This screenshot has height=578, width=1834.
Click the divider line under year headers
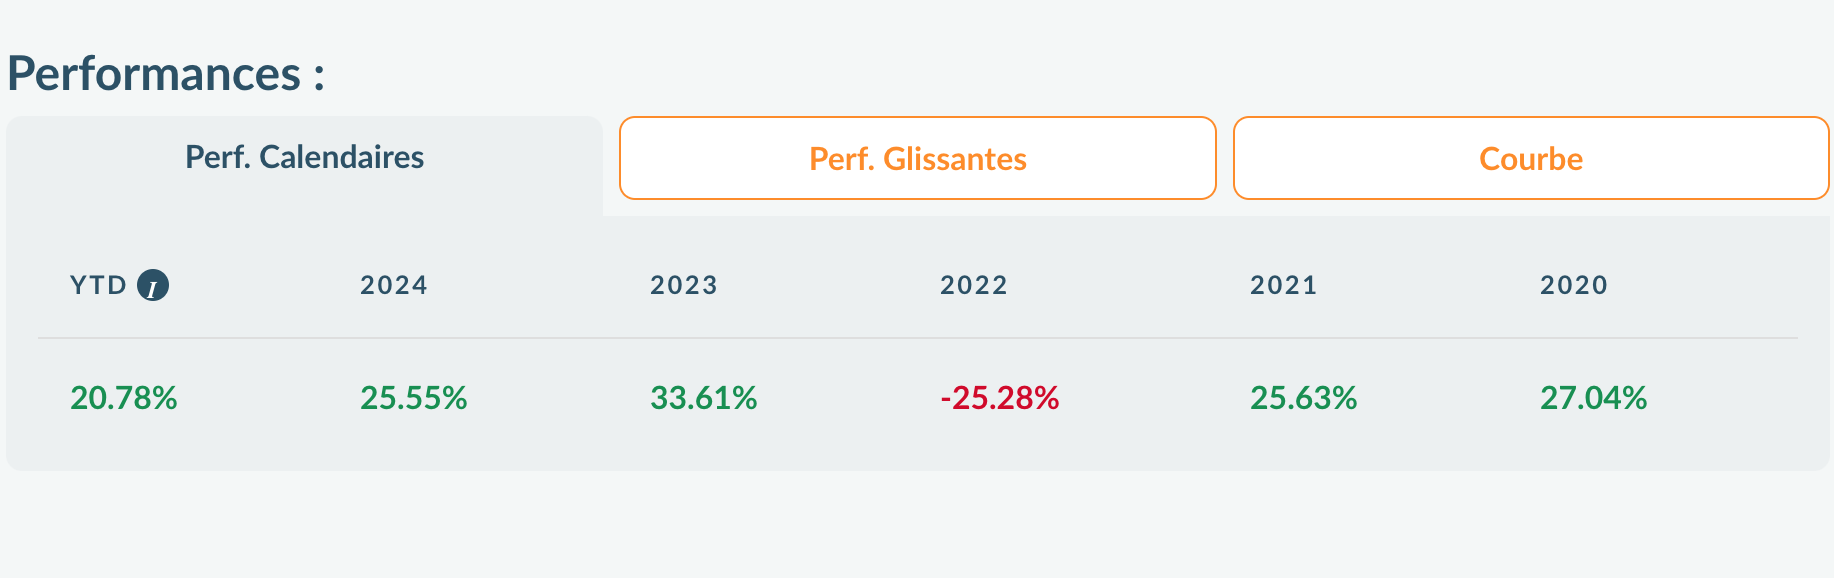[x=917, y=338]
